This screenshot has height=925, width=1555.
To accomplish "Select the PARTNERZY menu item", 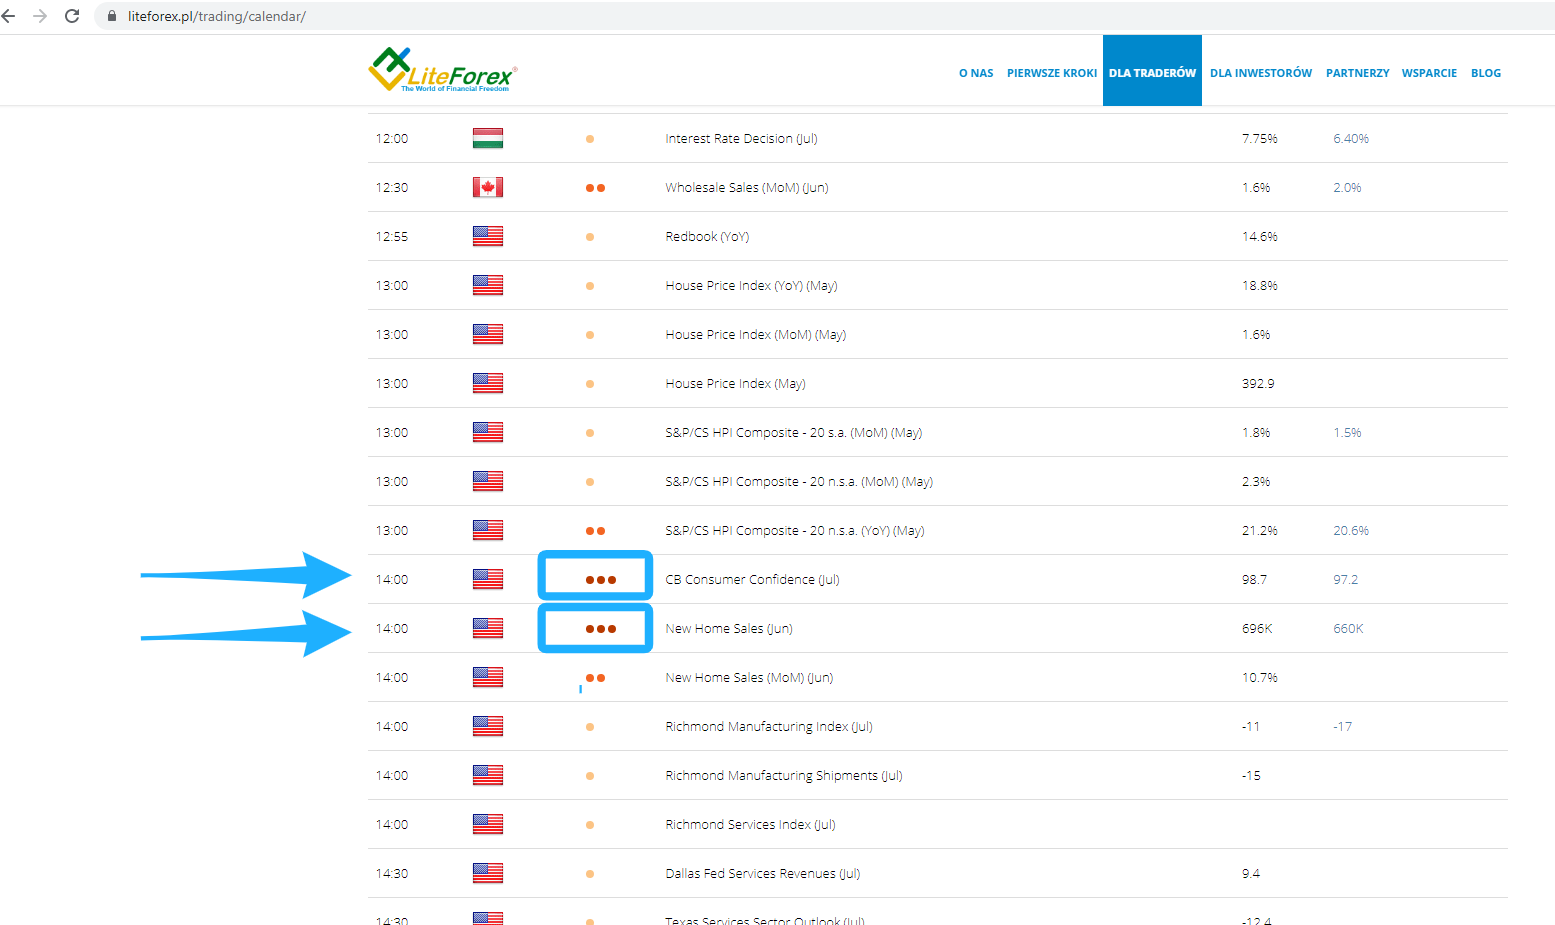I will tap(1357, 72).
